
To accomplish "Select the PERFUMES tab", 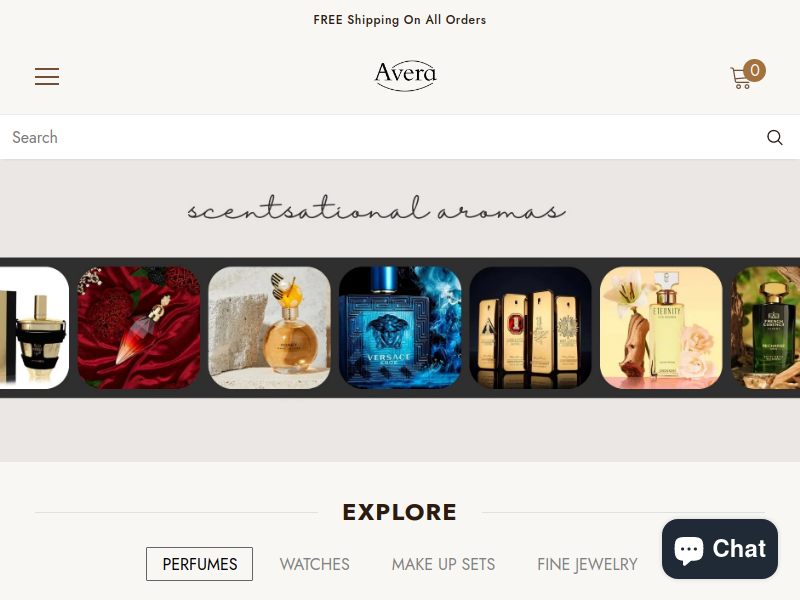I will click(x=199, y=564).
